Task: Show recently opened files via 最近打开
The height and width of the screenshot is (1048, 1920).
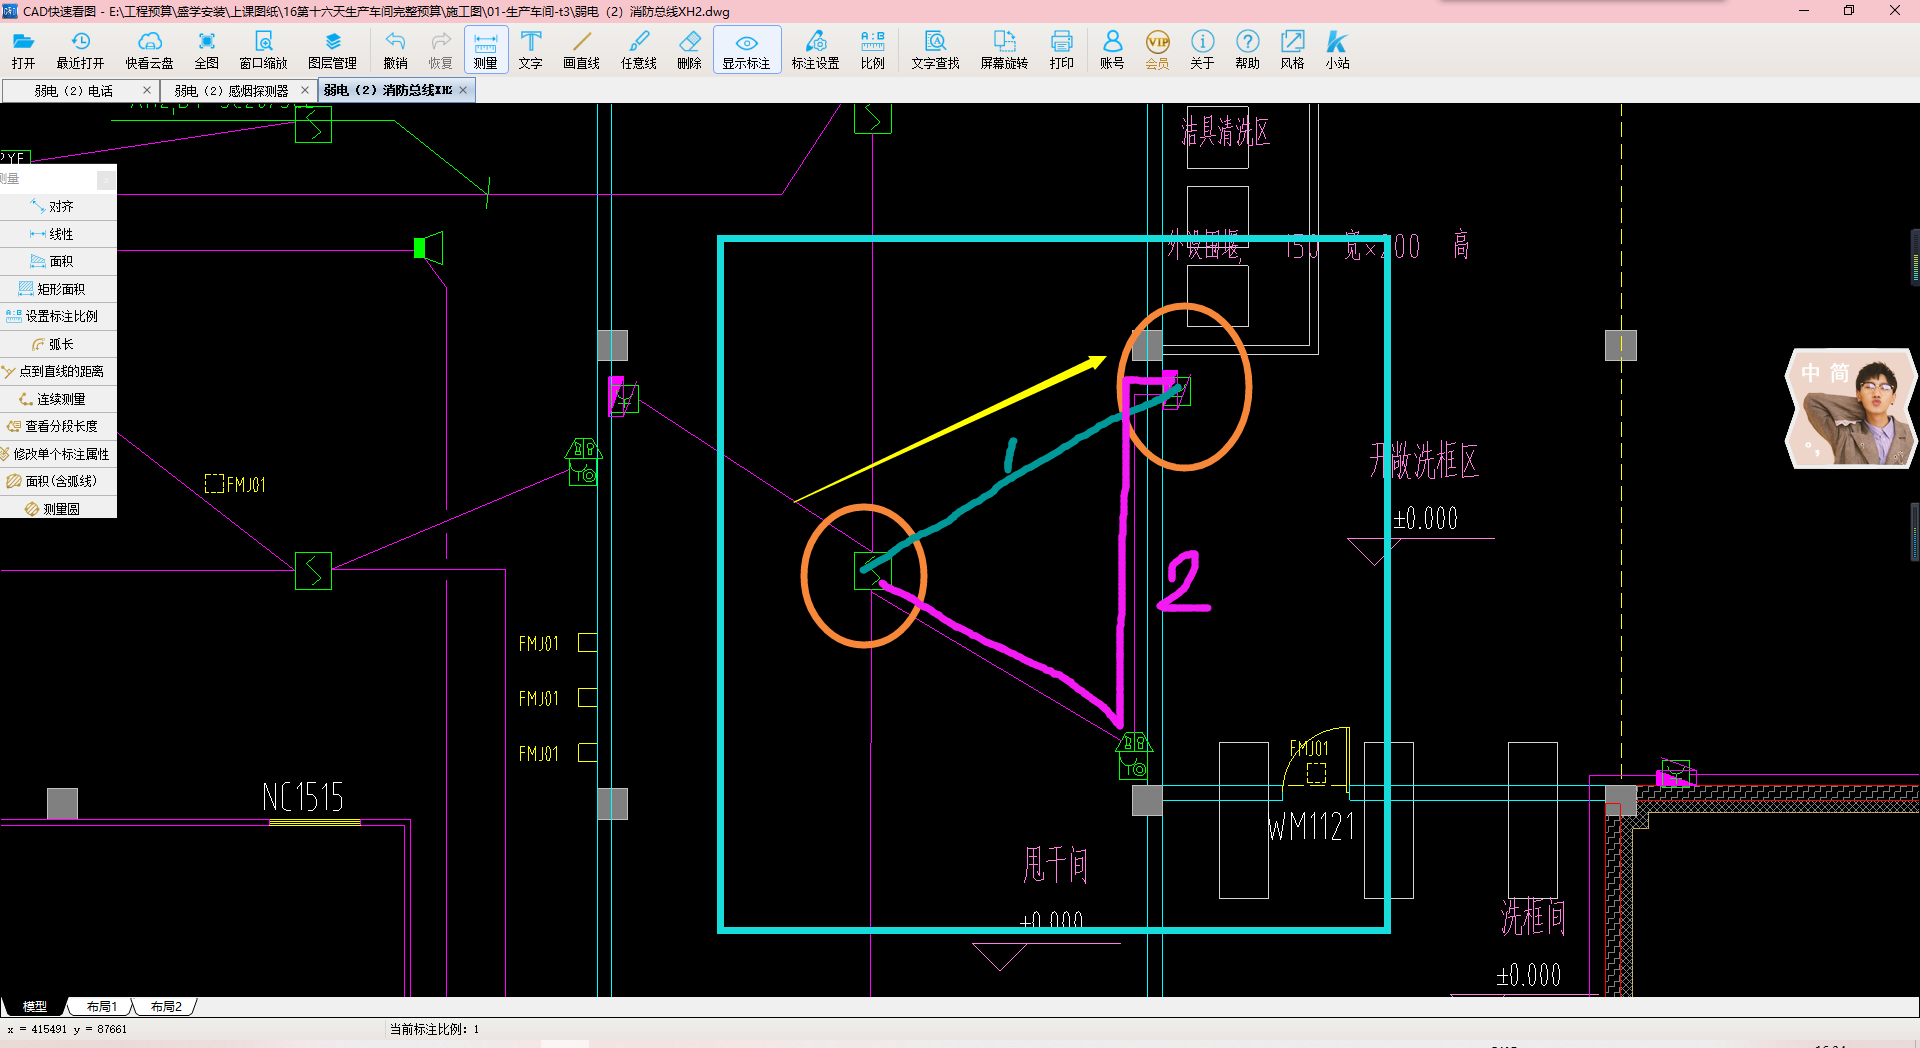Action: [x=80, y=50]
